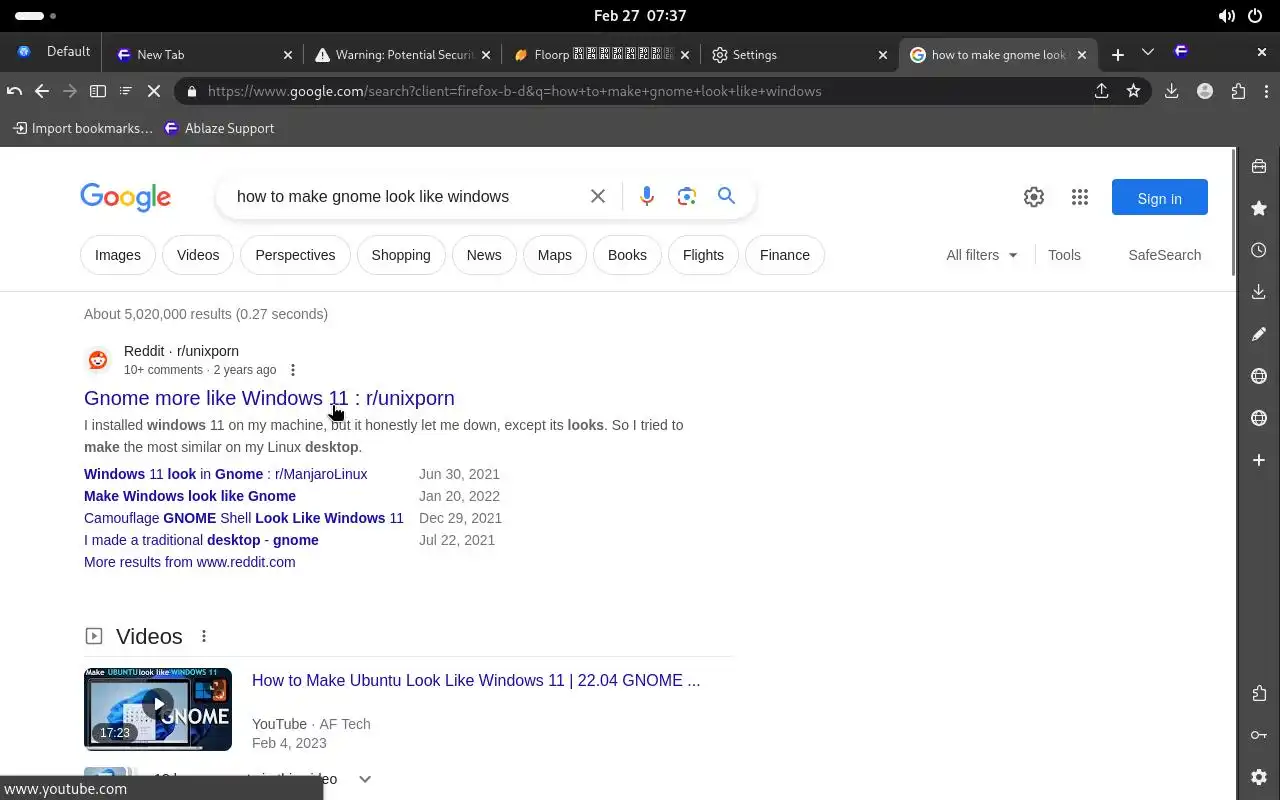Click Google Lens image search icon
1280x800 pixels.
pos(686,196)
